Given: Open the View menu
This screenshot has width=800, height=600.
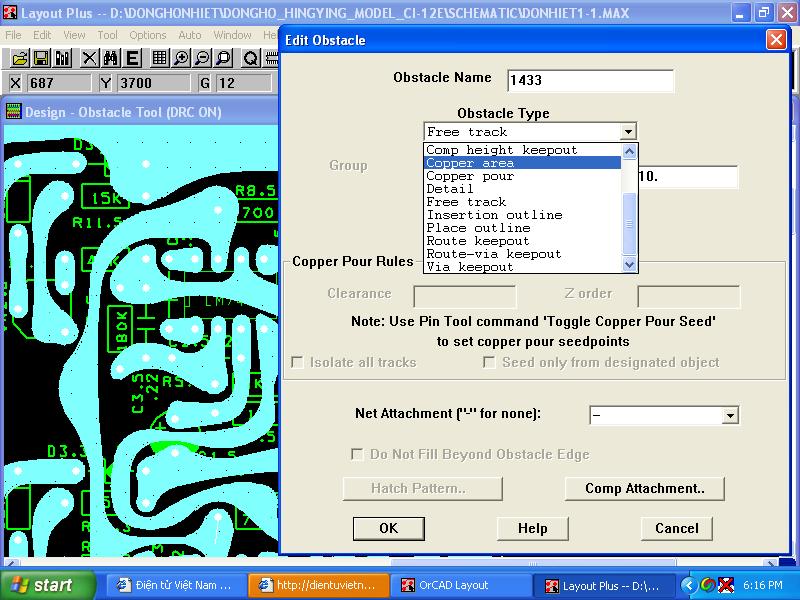Looking at the screenshot, I should pyautogui.click(x=74, y=35).
